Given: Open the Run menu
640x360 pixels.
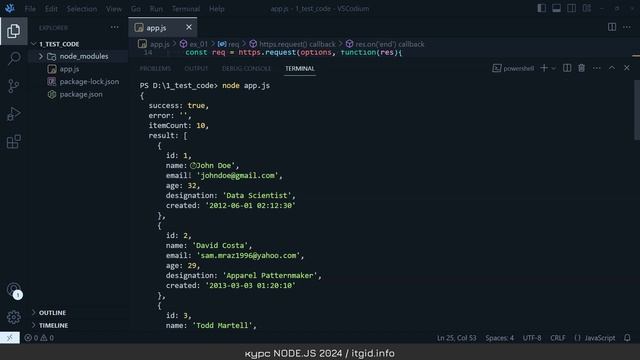Looking at the screenshot, I should coord(156,9).
